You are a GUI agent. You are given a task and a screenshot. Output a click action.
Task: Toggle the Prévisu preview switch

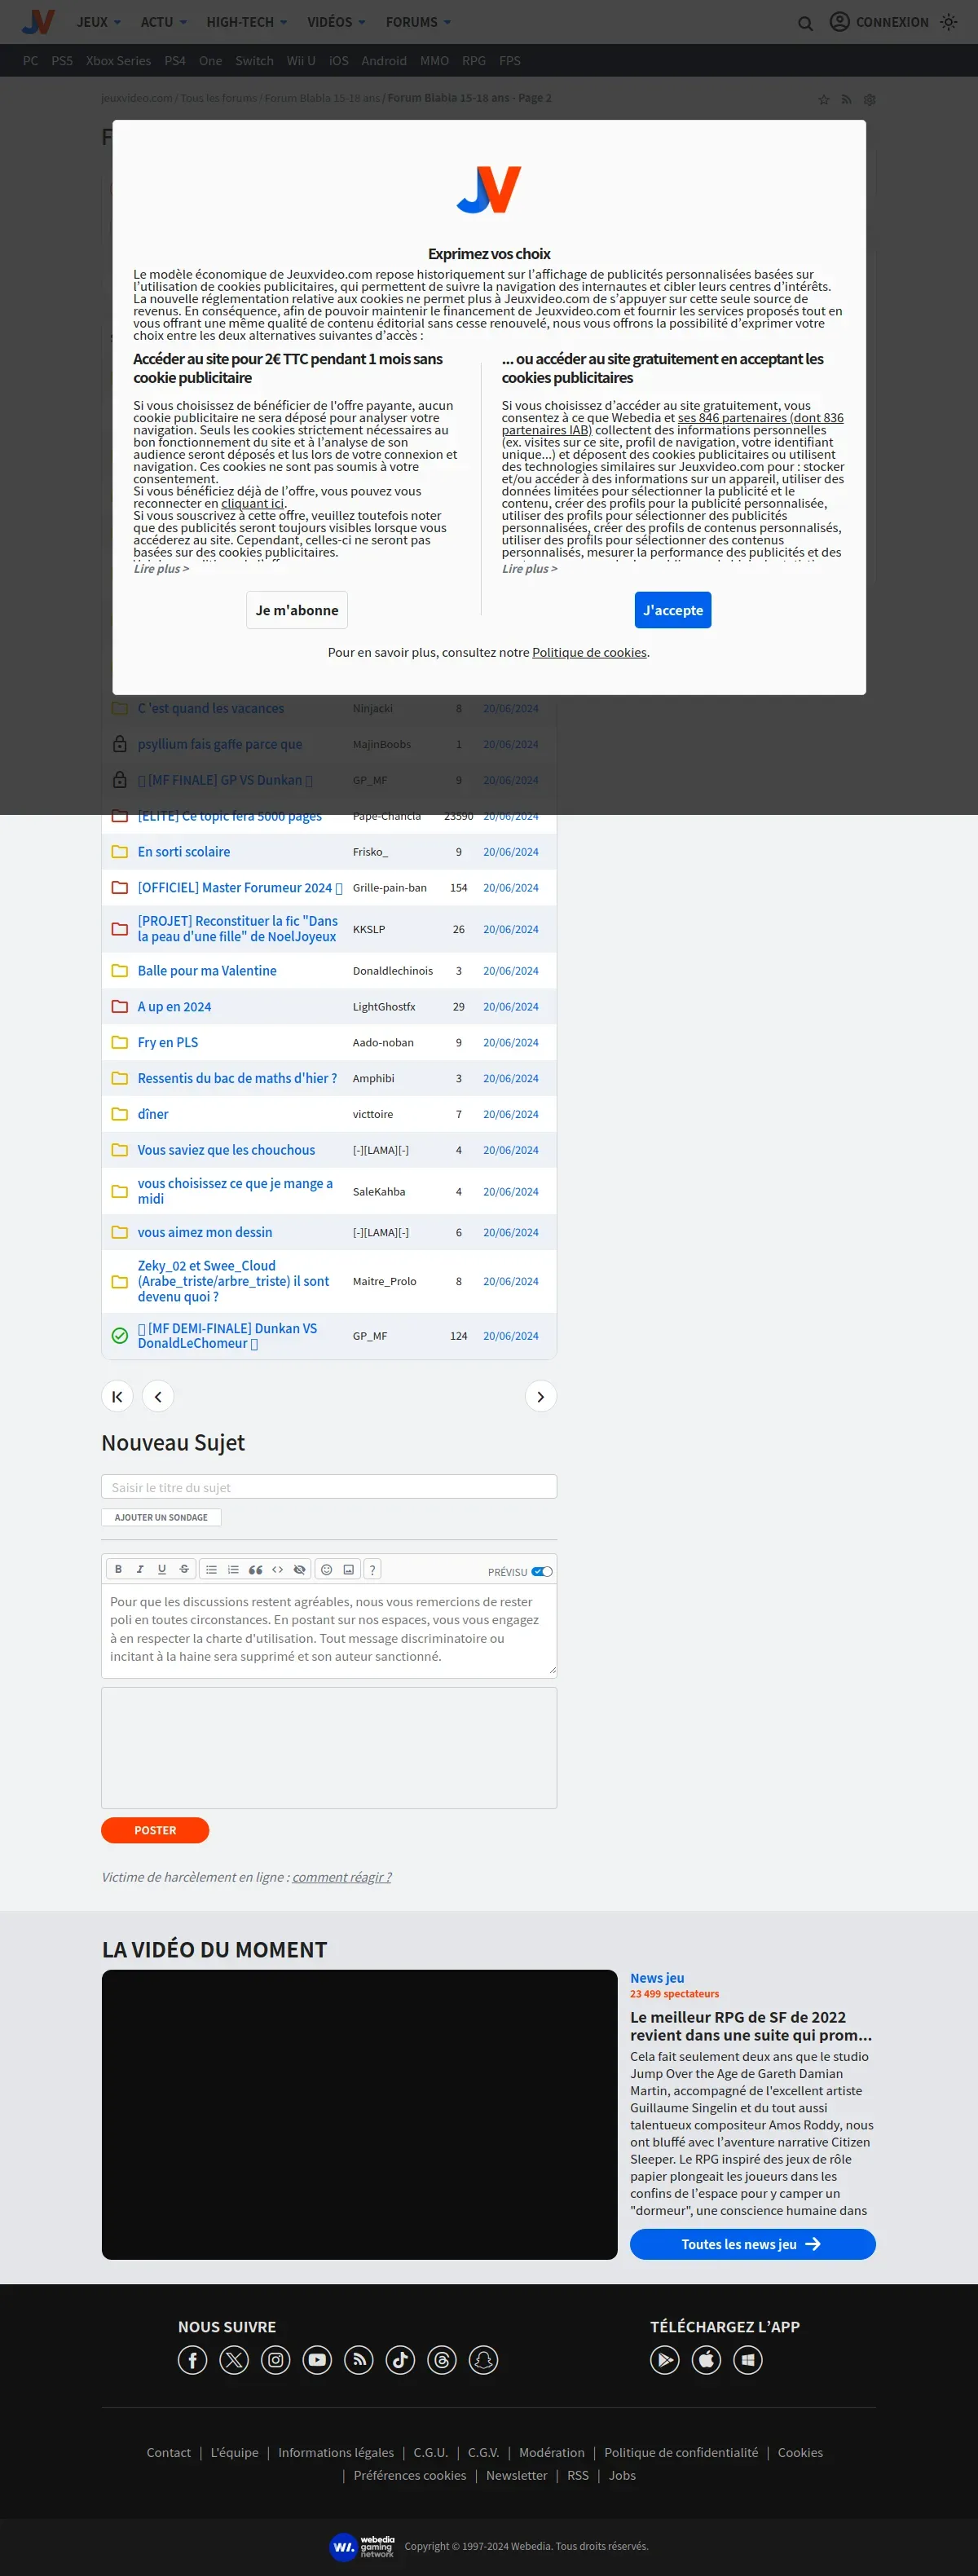[541, 1571]
